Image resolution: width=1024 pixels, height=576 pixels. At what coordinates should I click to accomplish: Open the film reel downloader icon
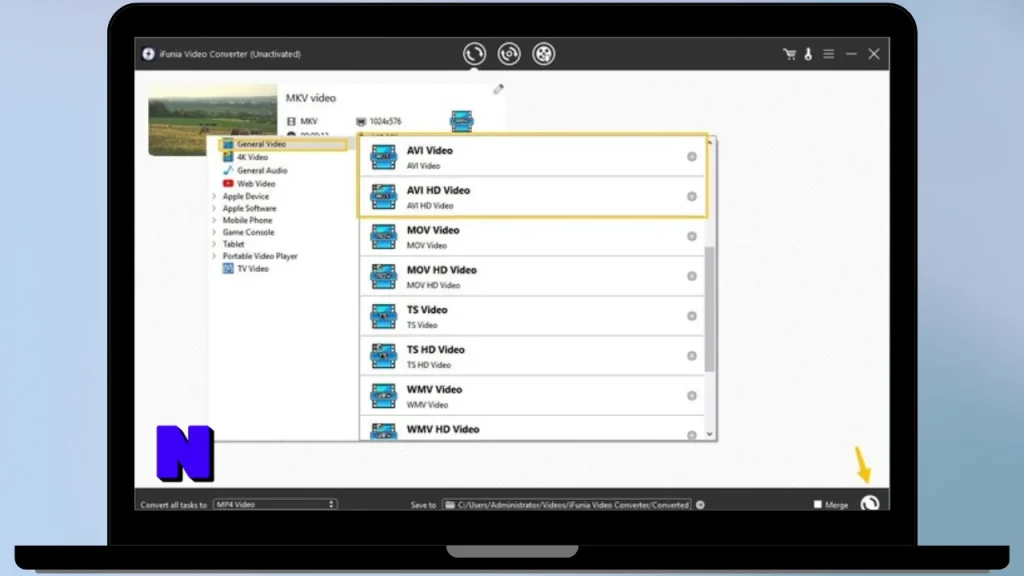point(543,54)
